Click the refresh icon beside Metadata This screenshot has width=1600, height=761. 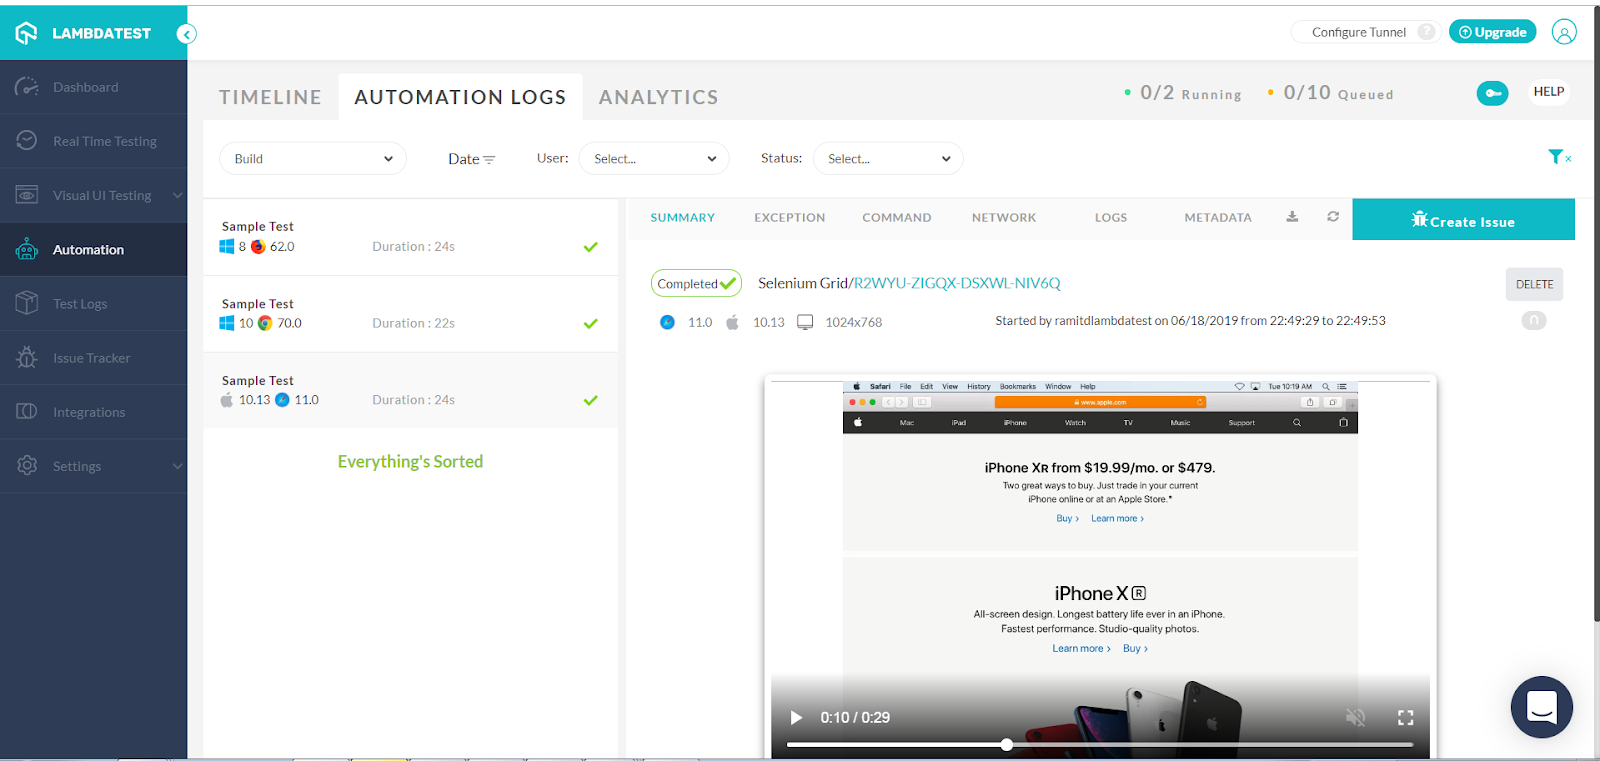tap(1333, 217)
